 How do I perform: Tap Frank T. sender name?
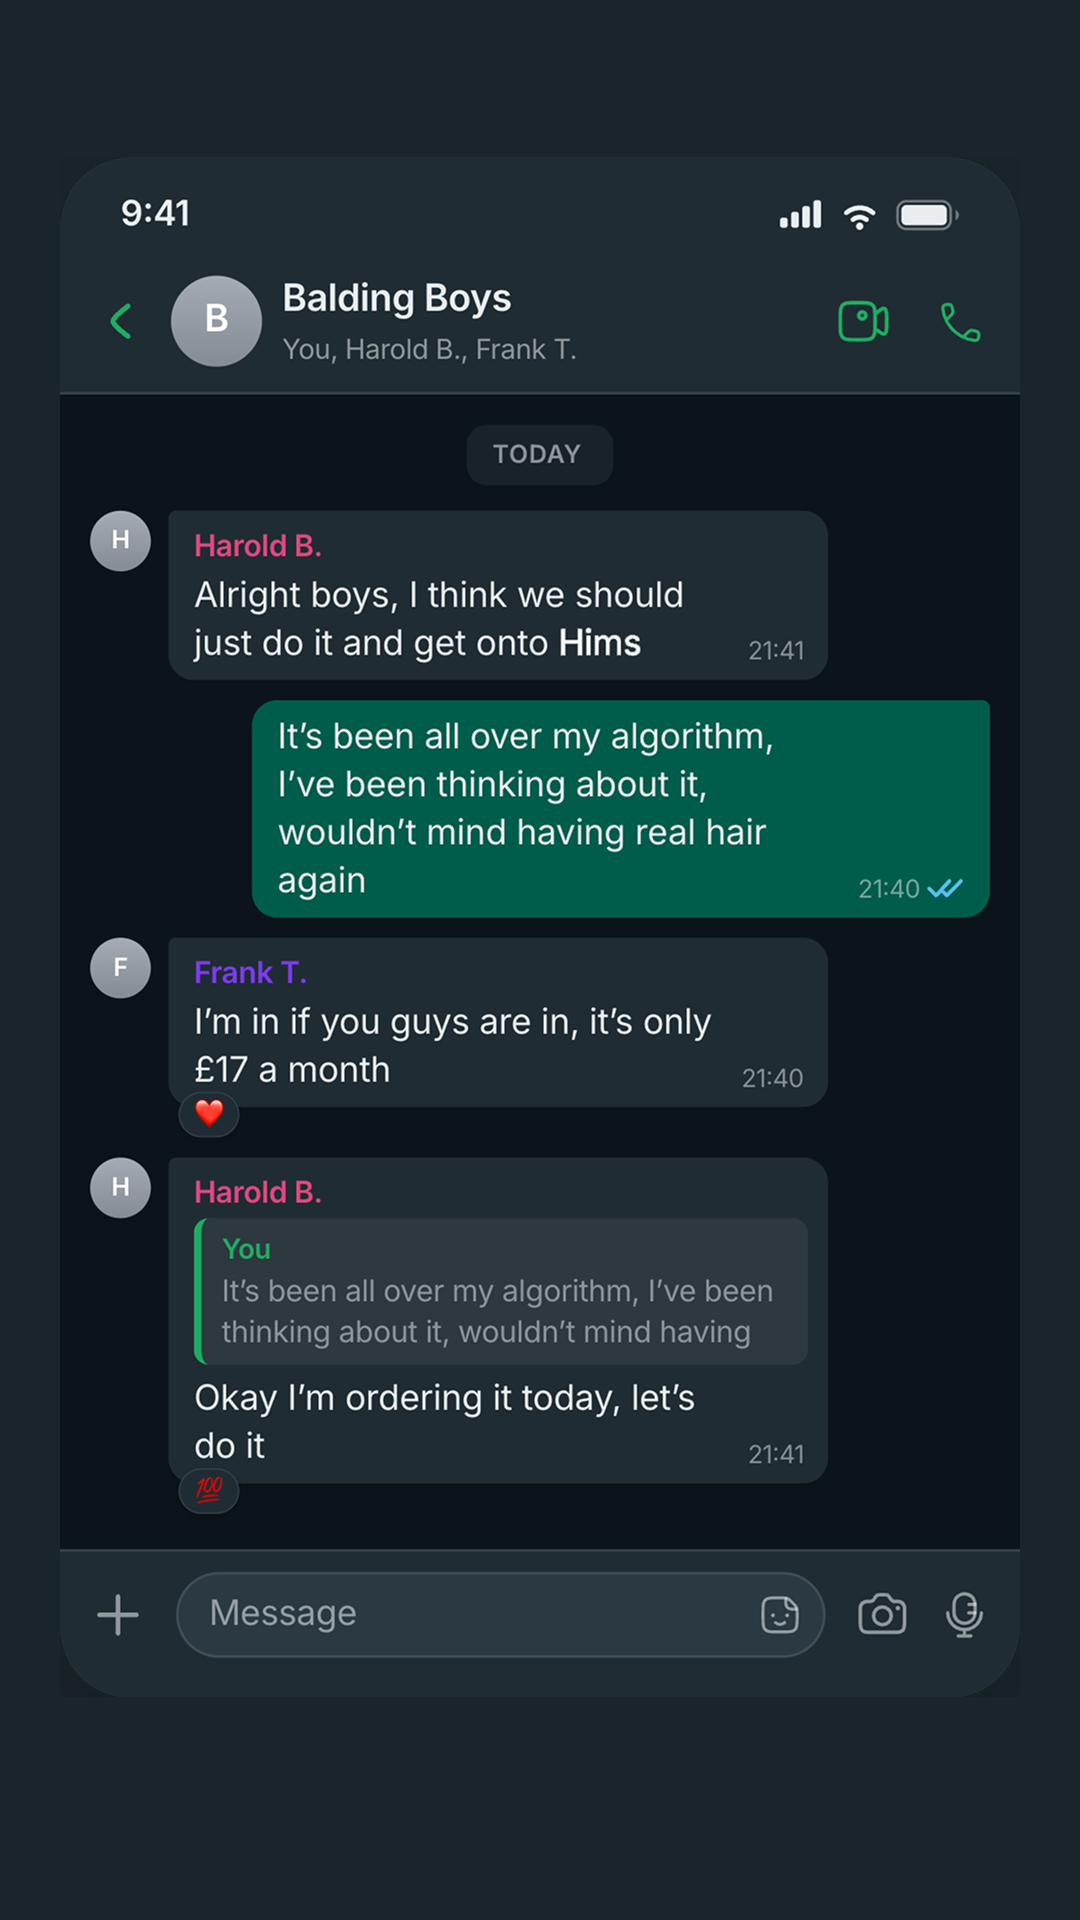pos(250,973)
